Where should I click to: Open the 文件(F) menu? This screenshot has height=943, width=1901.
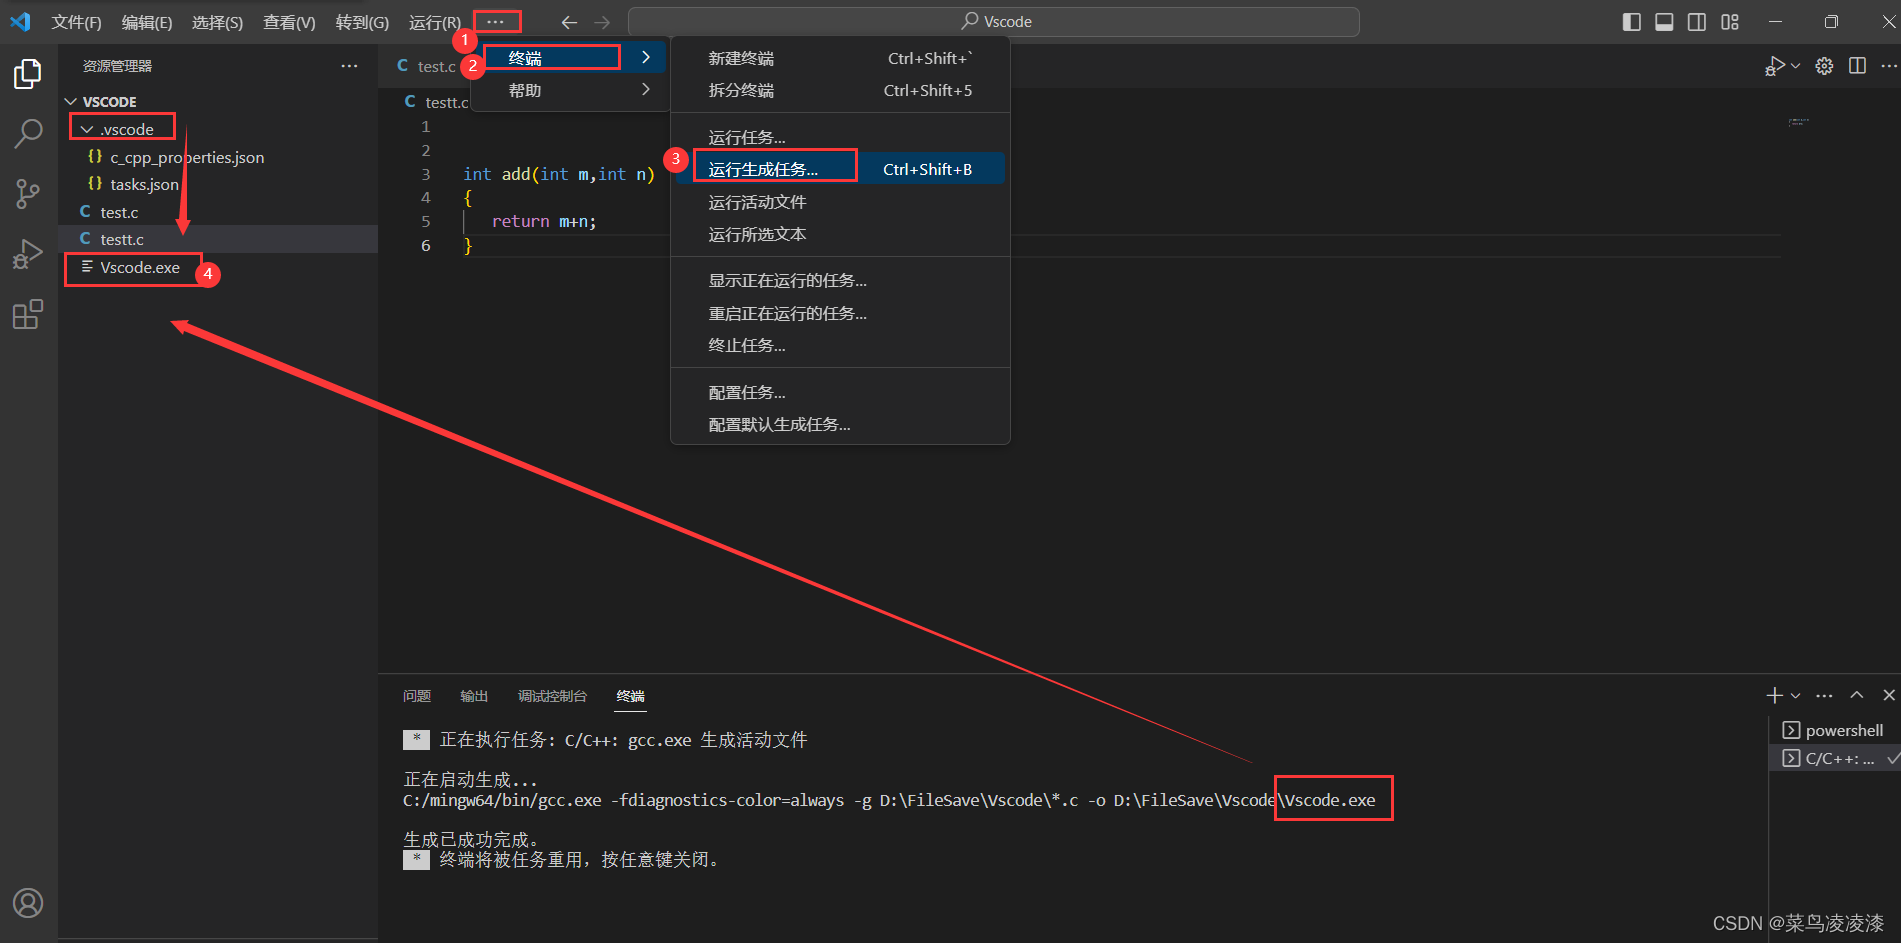(76, 22)
